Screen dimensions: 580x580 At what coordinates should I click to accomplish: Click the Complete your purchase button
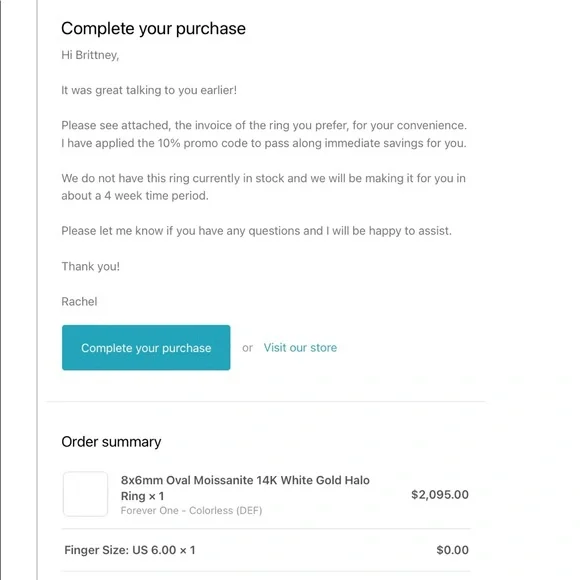pyautogui.click(x=146, y=347)
